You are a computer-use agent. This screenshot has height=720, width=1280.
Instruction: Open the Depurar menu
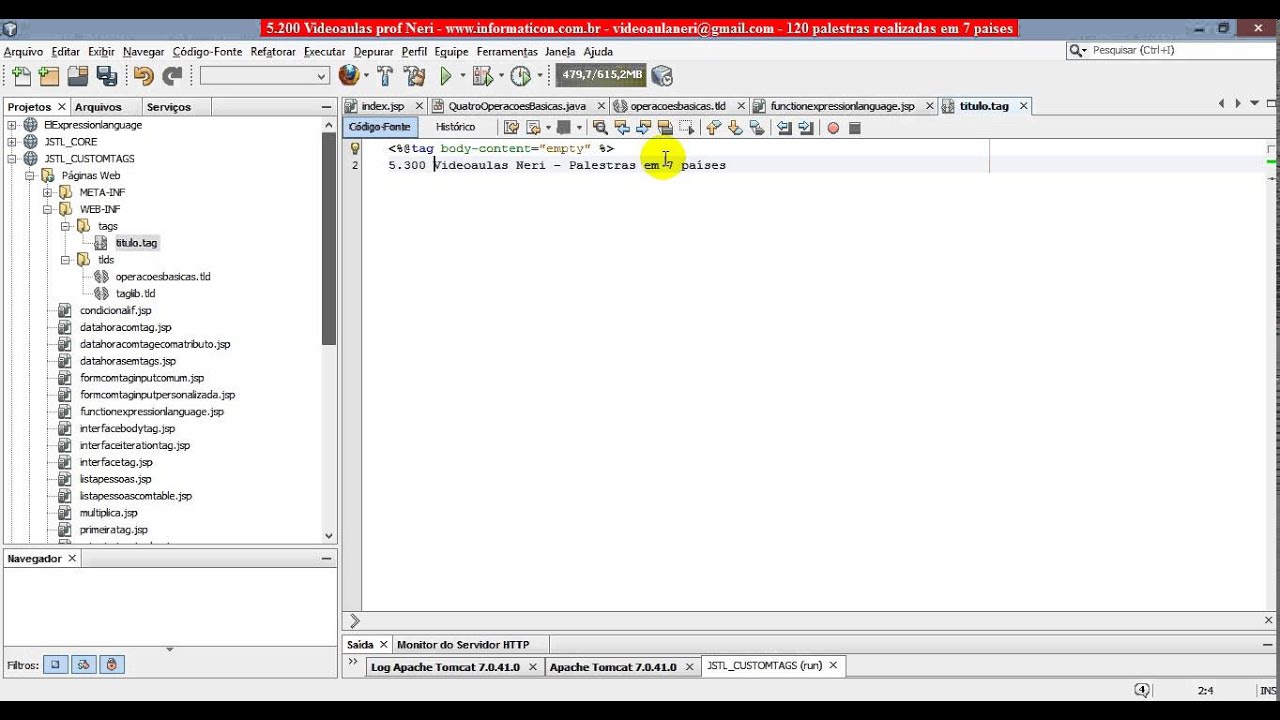click(x=373, y=51)
